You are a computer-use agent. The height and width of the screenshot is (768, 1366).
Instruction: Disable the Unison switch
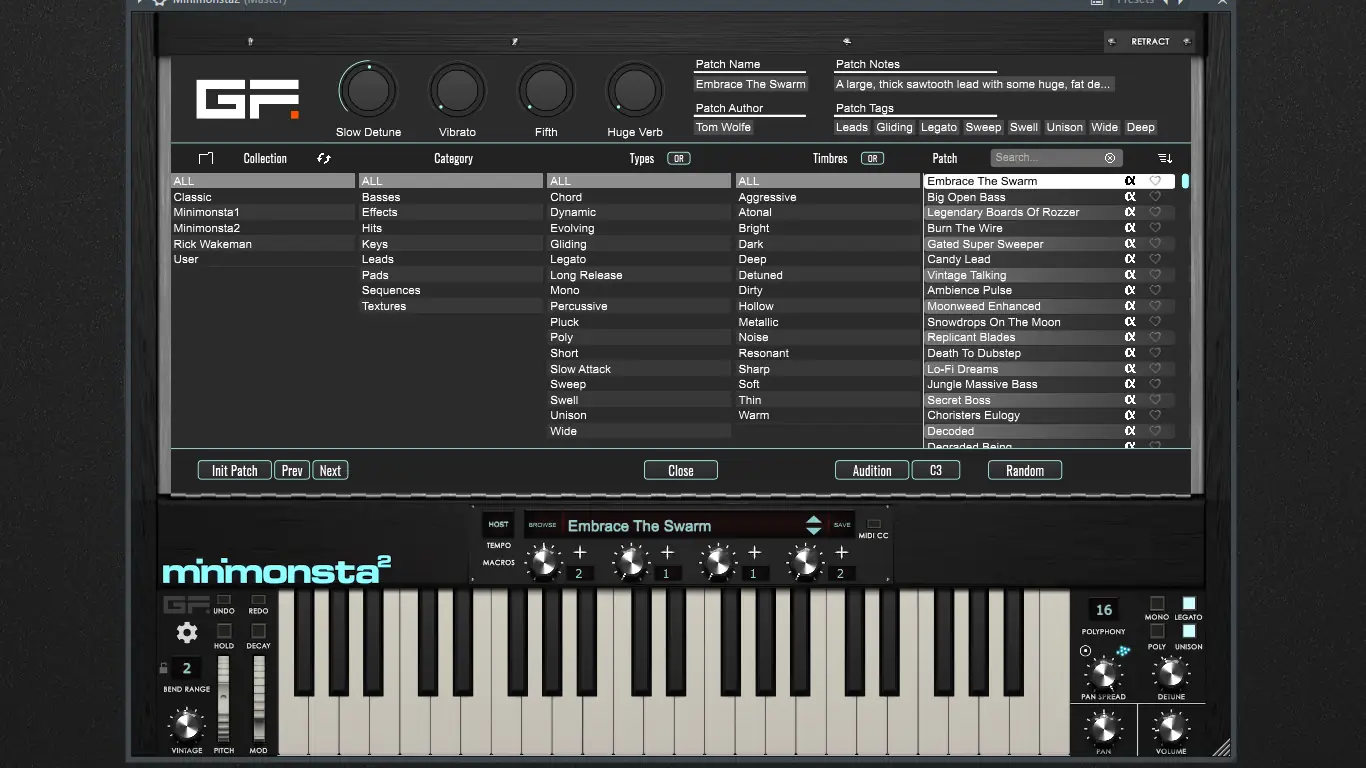point(1189,631)
